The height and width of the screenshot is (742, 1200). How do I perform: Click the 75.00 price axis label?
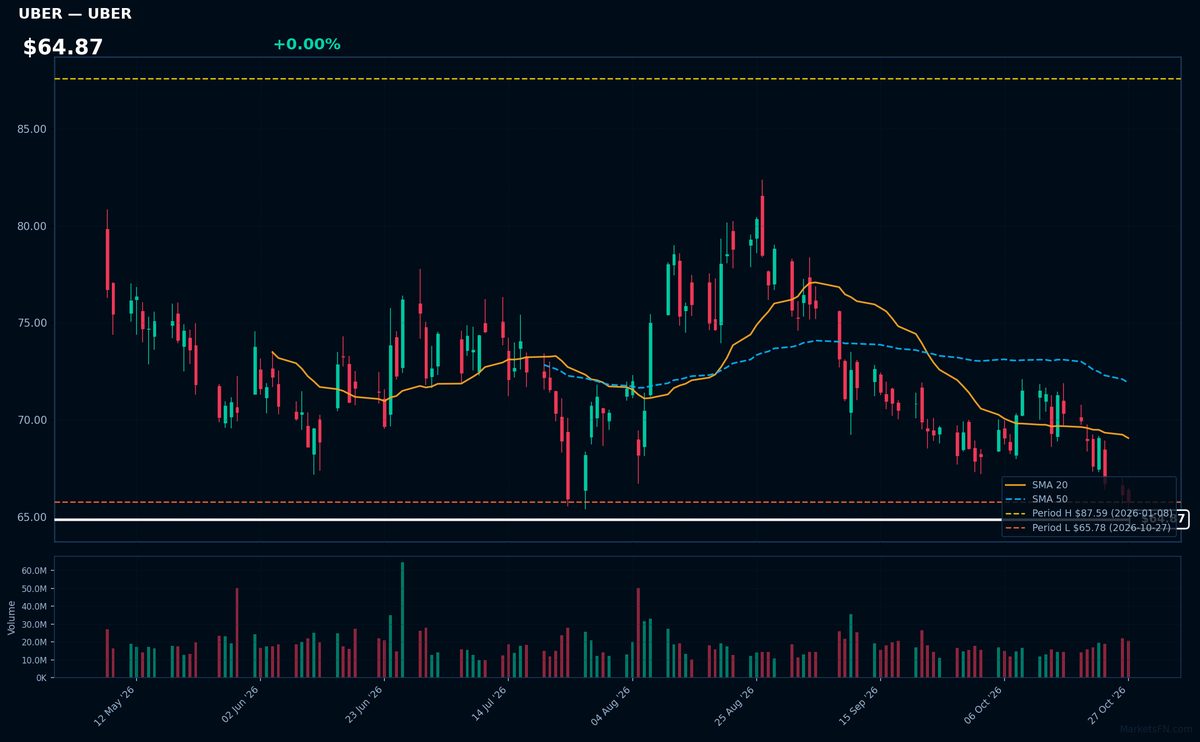(x=33, y=323)
